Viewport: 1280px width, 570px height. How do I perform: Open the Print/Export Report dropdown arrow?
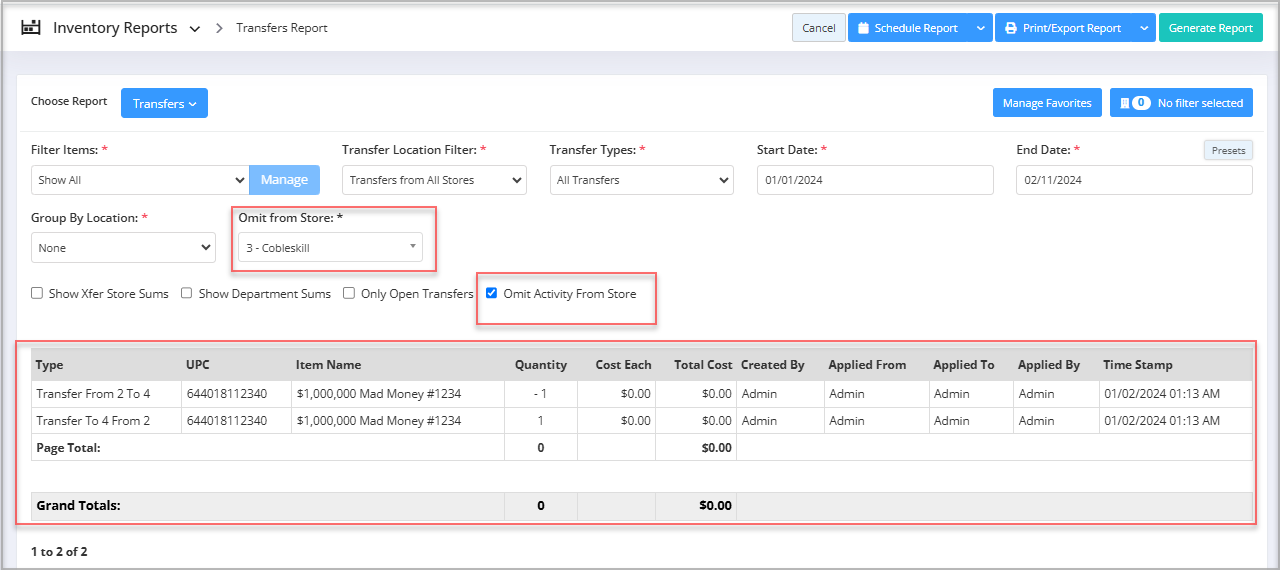click(1144, 28)
